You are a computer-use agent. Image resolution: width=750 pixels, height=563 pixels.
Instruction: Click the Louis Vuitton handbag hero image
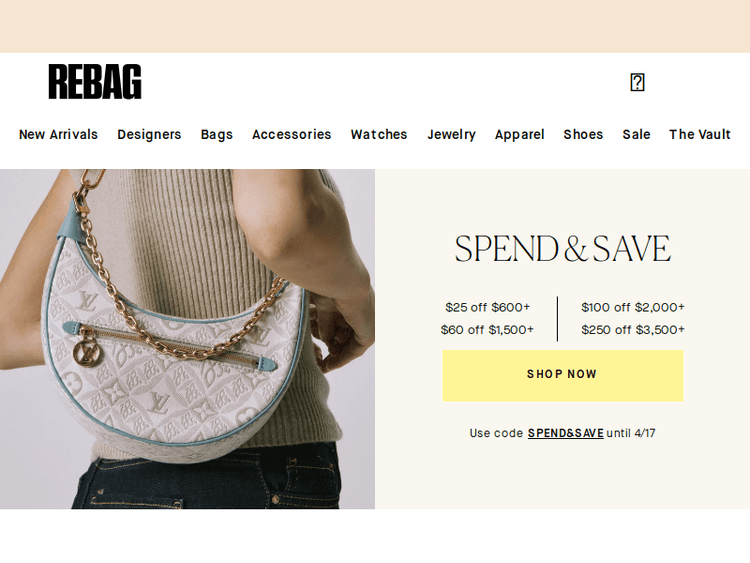[188, 339]
